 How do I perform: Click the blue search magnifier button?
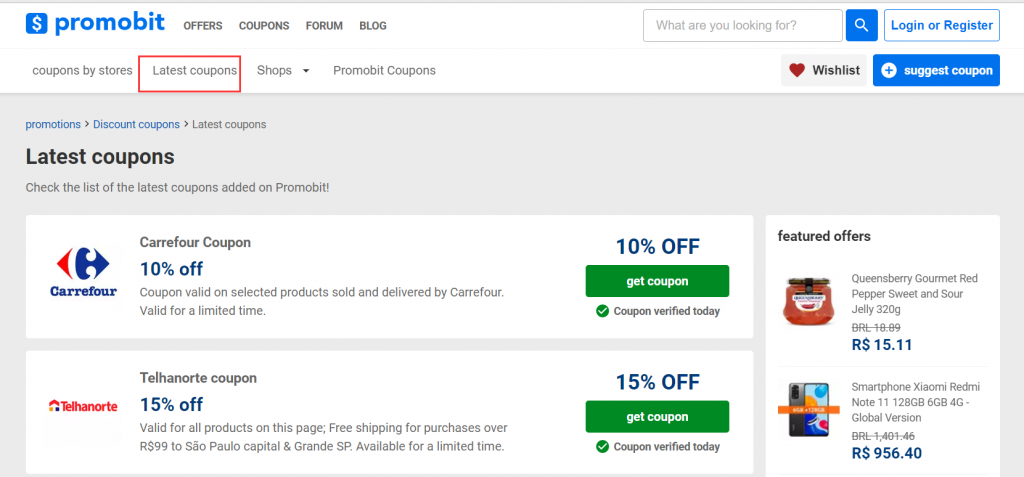[x=861, y=25]
